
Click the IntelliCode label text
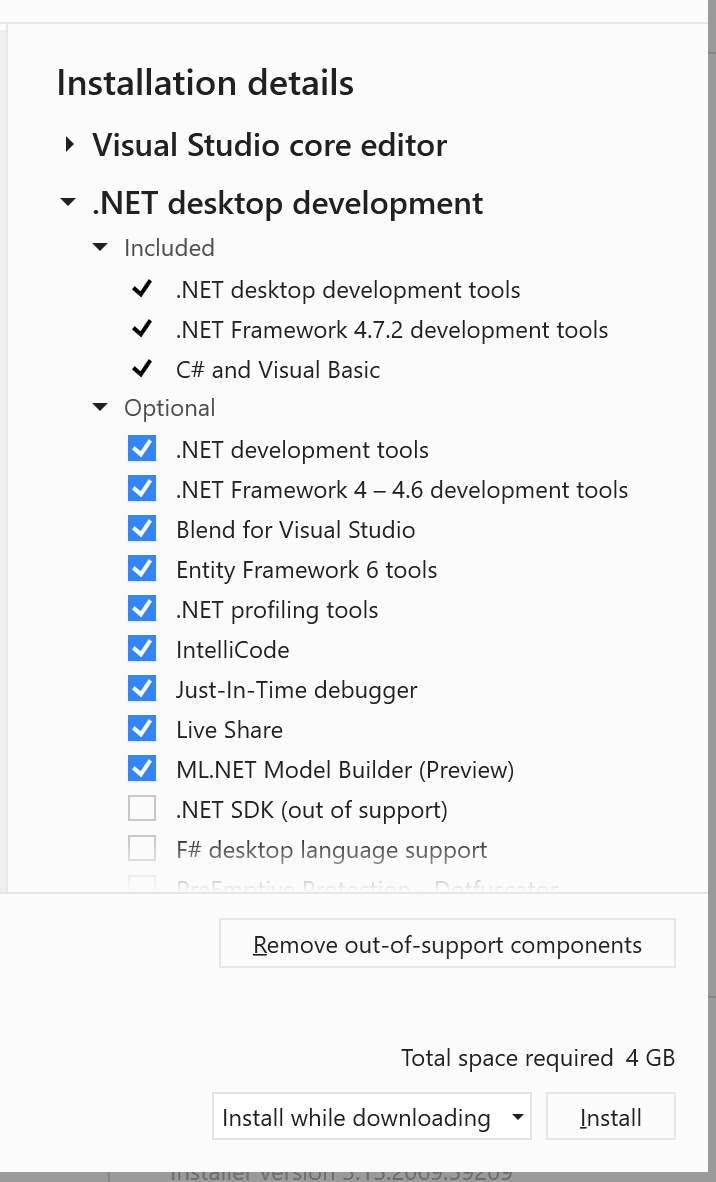click(232, 650)
